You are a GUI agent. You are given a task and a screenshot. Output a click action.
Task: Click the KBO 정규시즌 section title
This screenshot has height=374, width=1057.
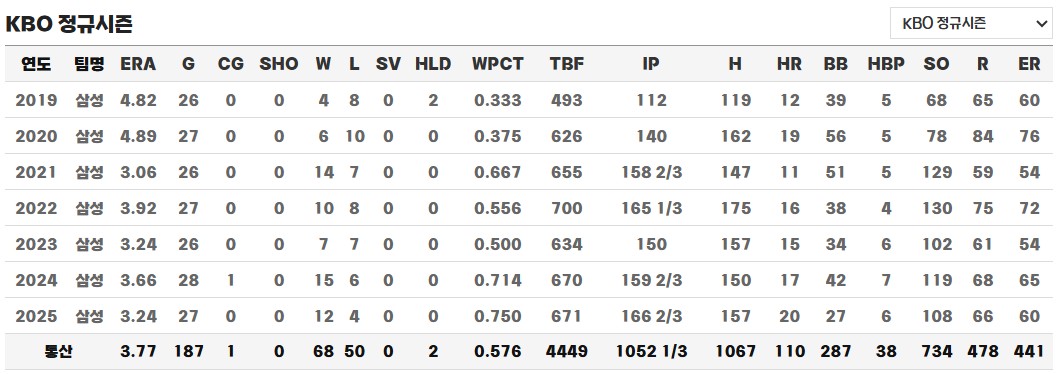click(x=69, y=24)
